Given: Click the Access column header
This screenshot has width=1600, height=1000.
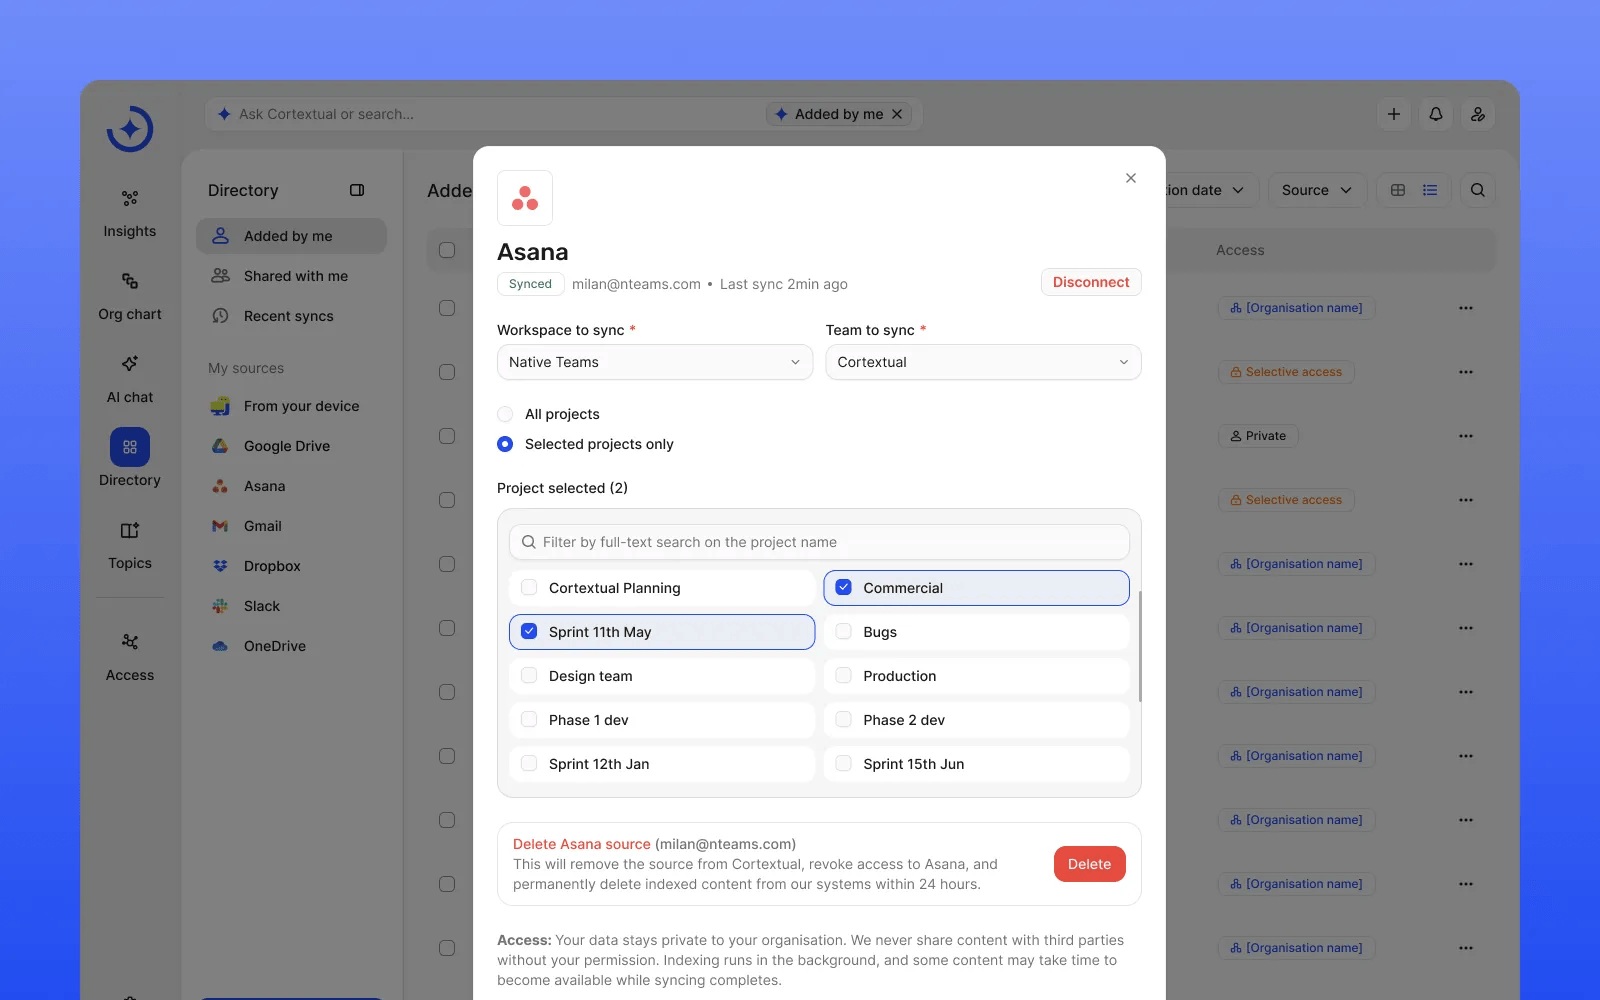Looking at the screenshot, I should point(1240,250).
